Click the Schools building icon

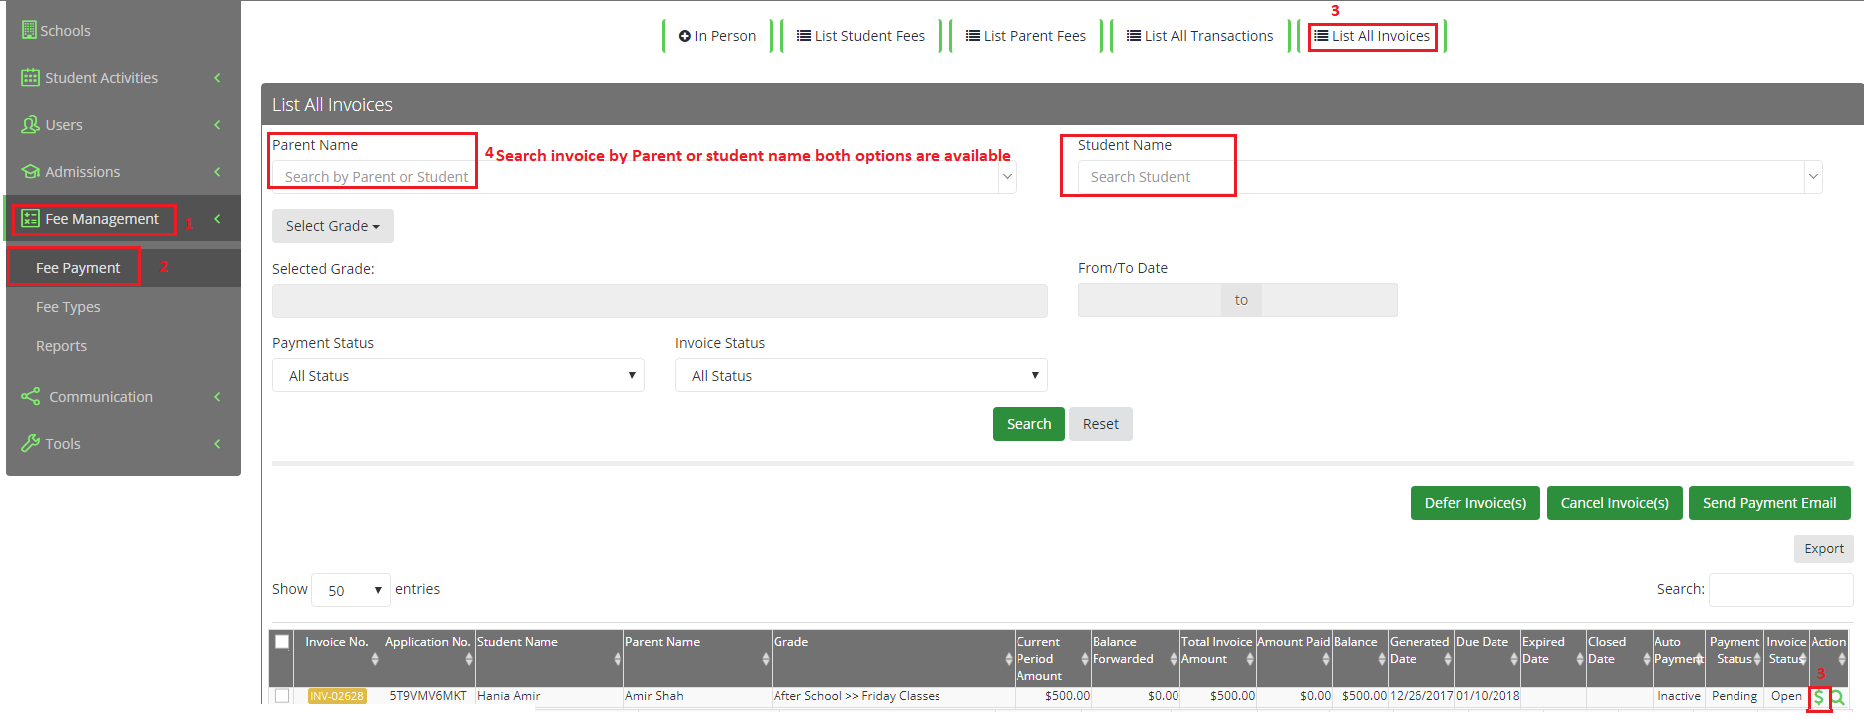(29, 30)
